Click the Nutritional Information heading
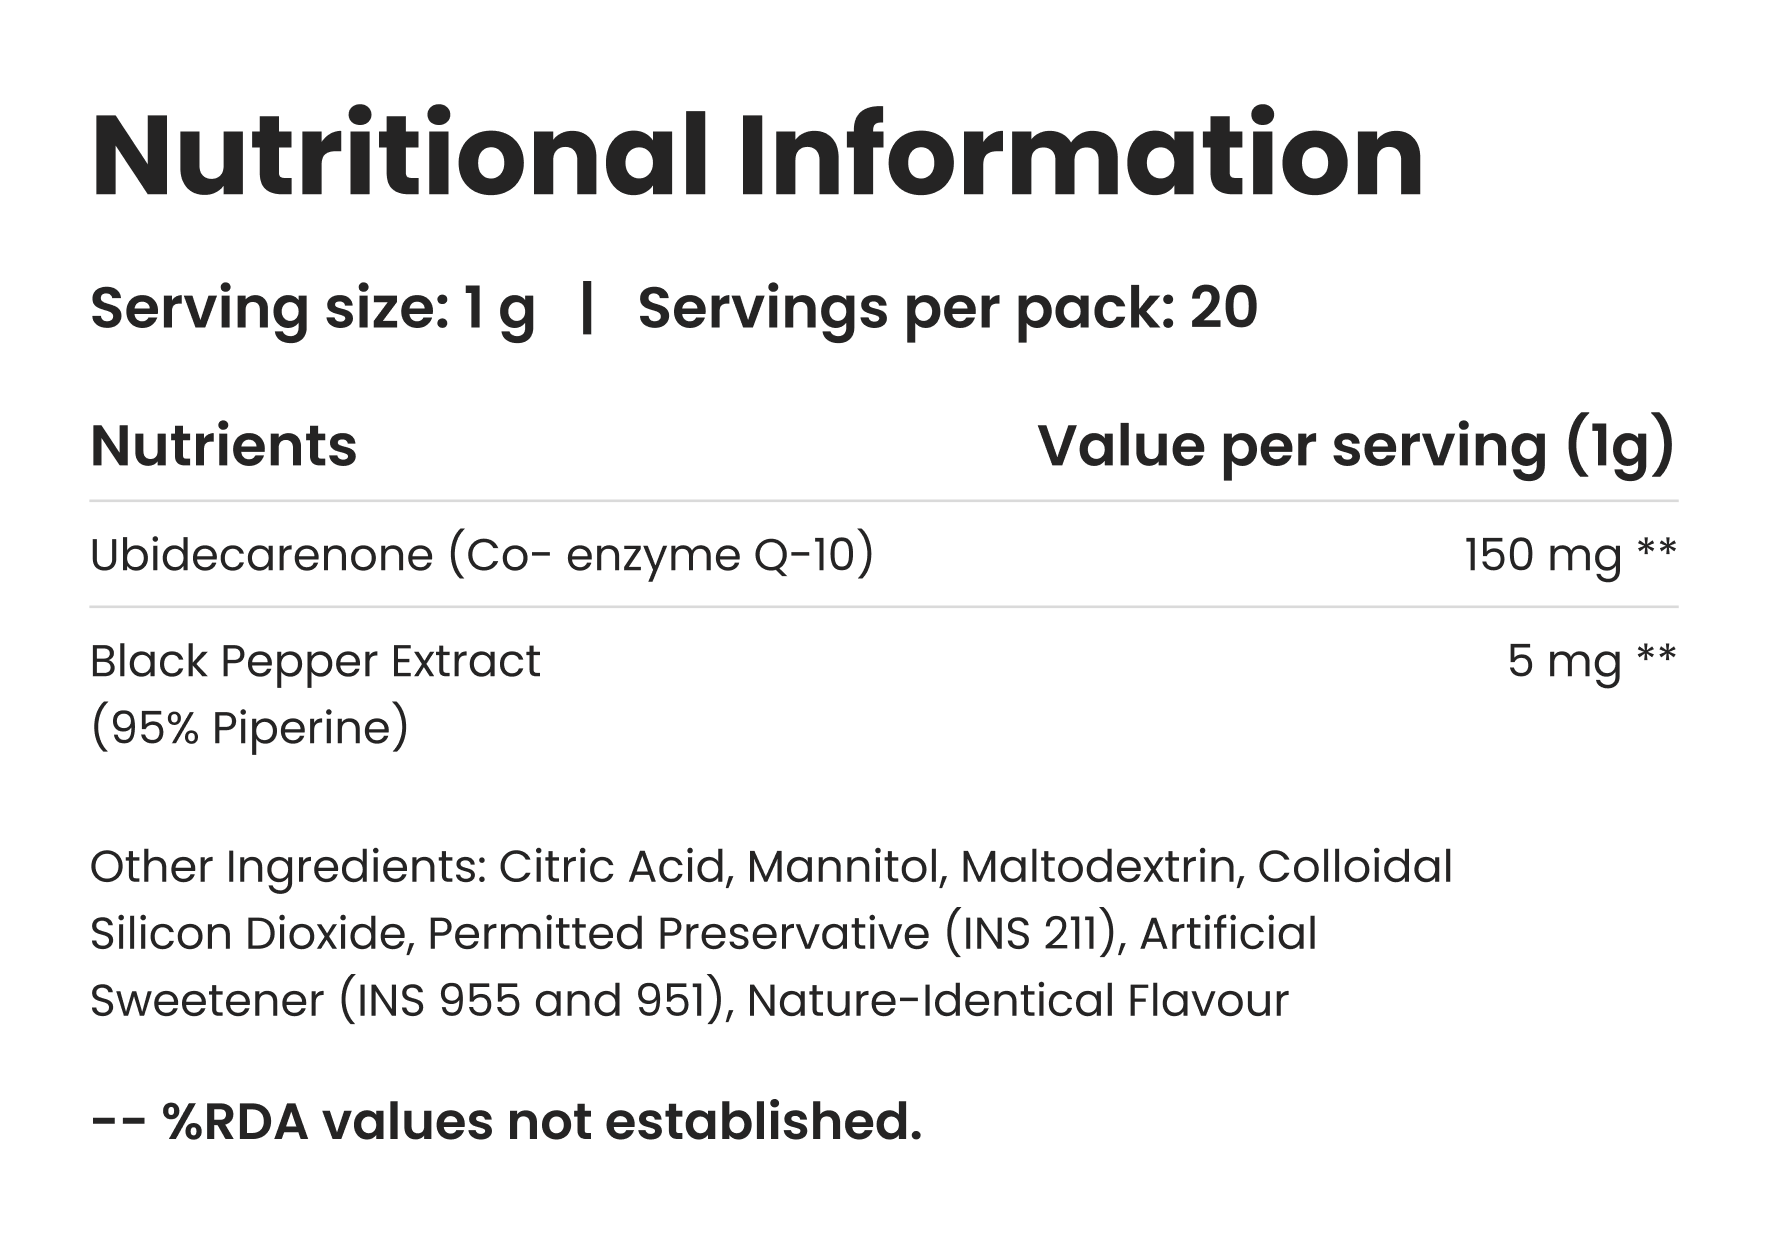The image size is (1768, 1240). (x=756, y=158)
